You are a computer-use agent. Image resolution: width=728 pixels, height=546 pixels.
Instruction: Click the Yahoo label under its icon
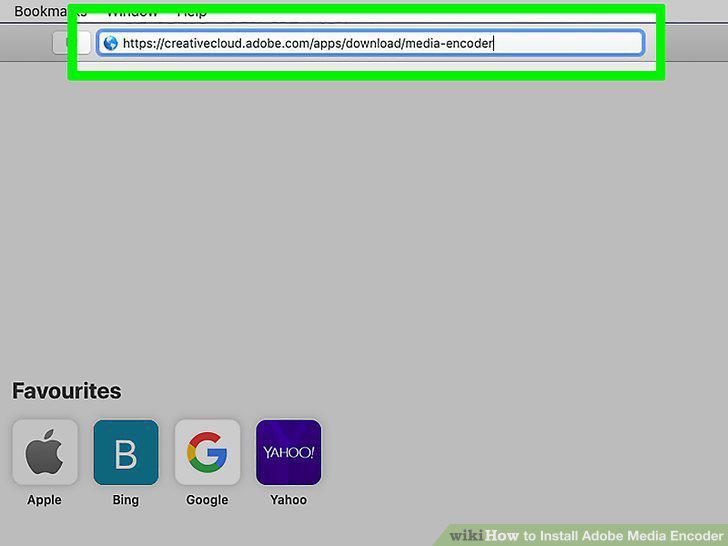click(x=288, y=500)
